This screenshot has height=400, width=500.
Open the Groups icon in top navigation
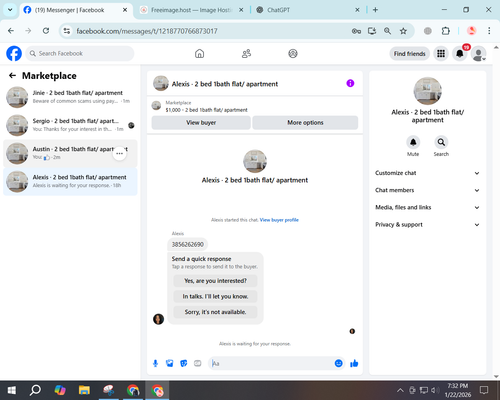coord(293,53)
